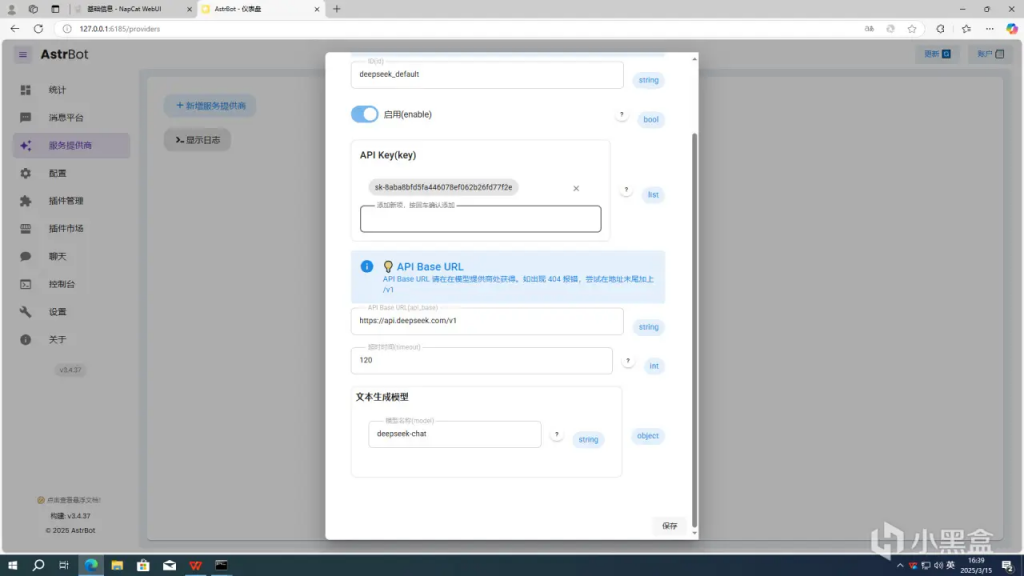Screen dimensions: 1024x576
Task: Focus the add new API key input
Action: (x=481, y=219)
